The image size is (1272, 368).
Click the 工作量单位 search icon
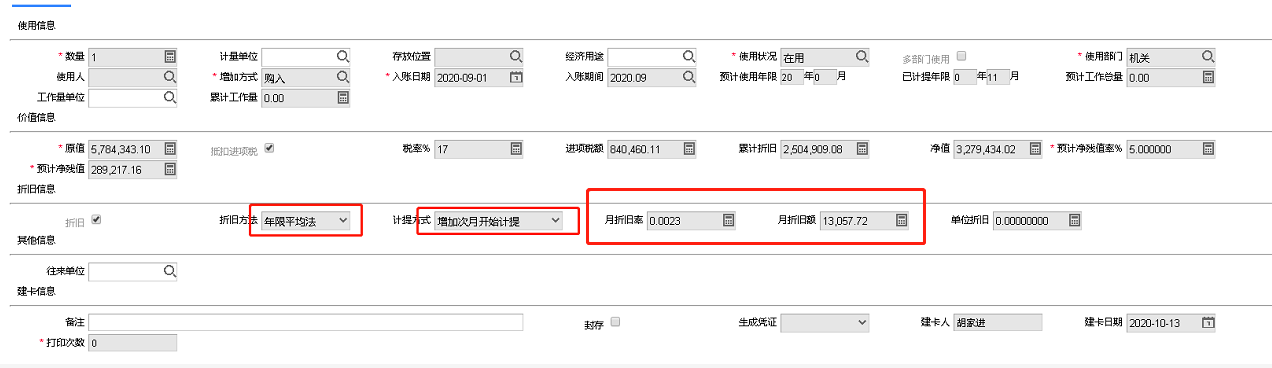tap(169, 98)
